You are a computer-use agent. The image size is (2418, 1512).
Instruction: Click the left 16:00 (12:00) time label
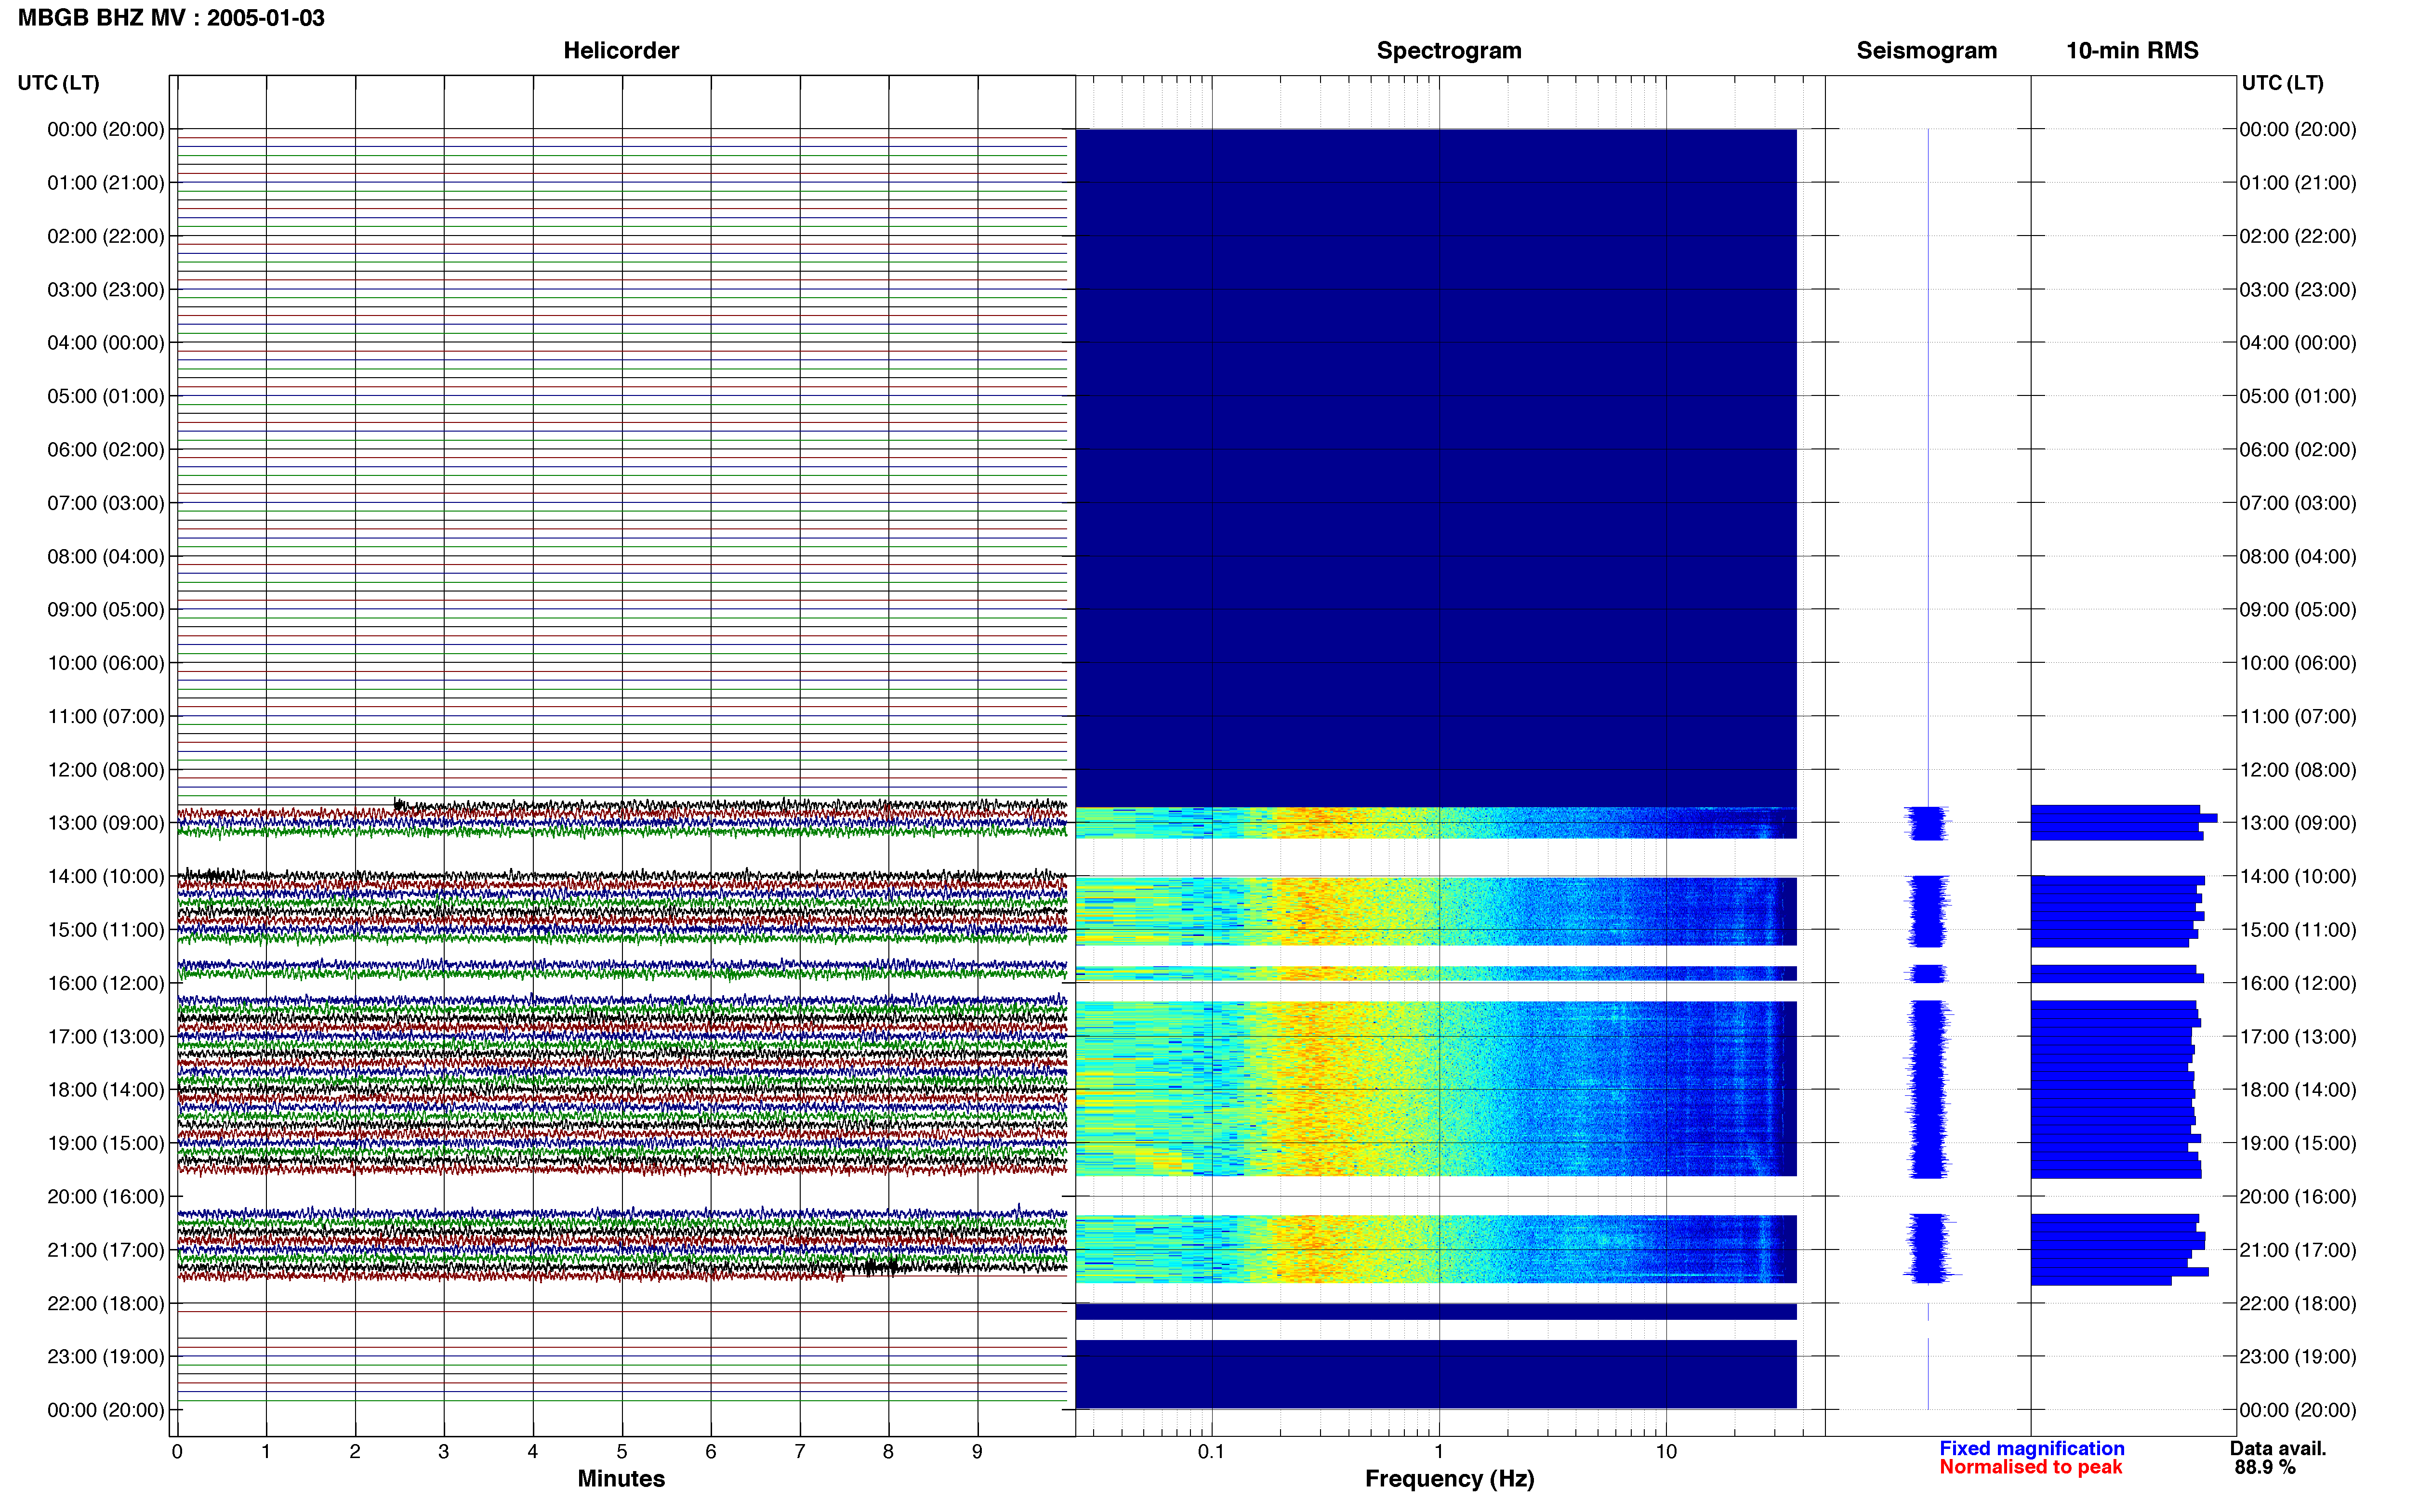pyautogui.click(x=106, y=983)
